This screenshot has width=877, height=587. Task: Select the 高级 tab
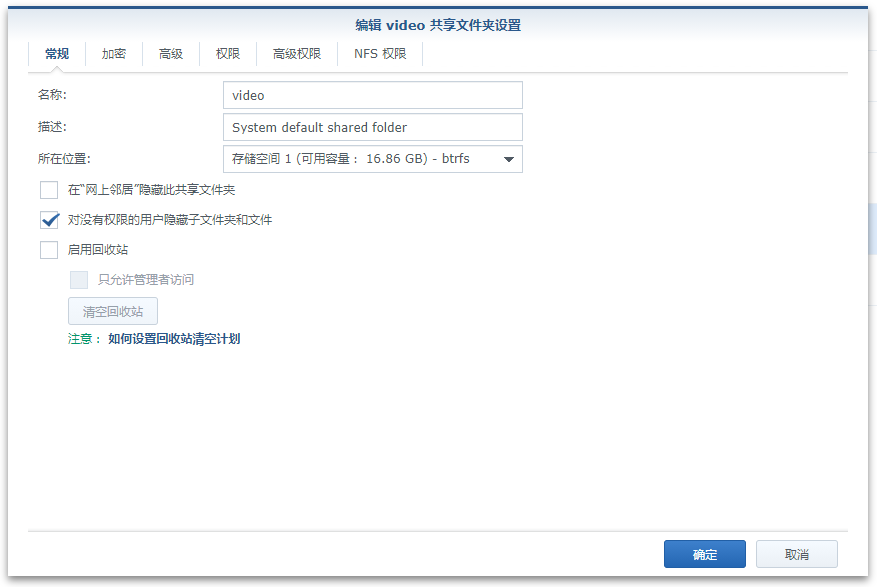coord(171,54)
